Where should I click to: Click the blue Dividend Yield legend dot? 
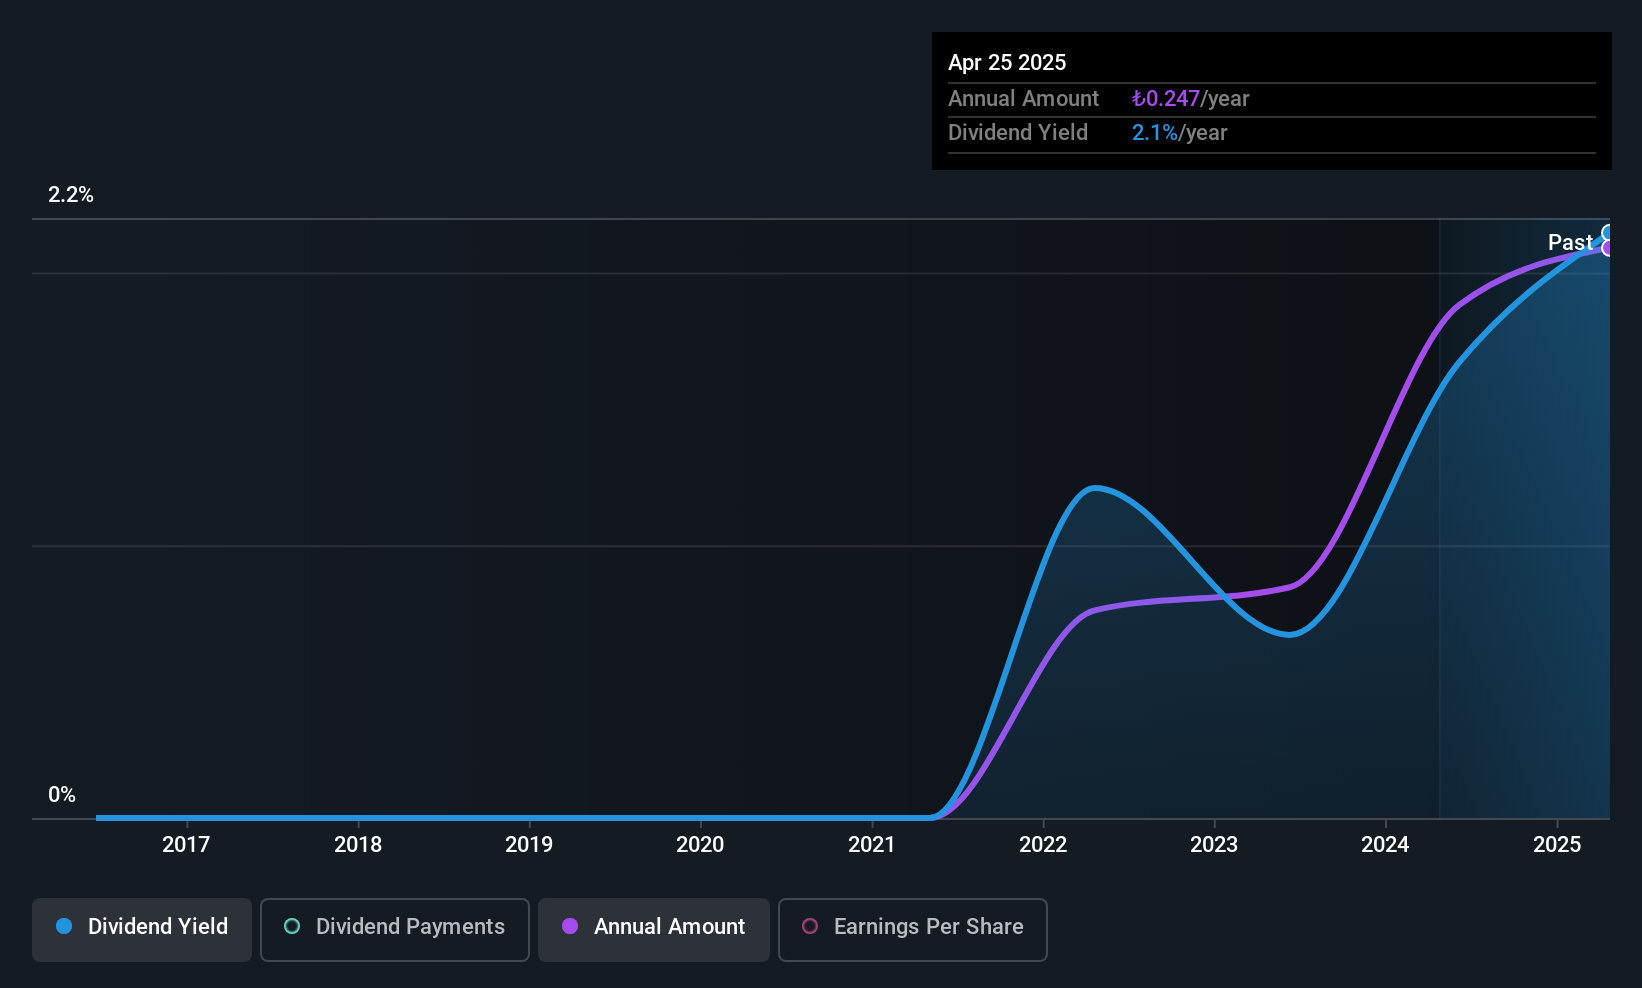pos(64,926)
